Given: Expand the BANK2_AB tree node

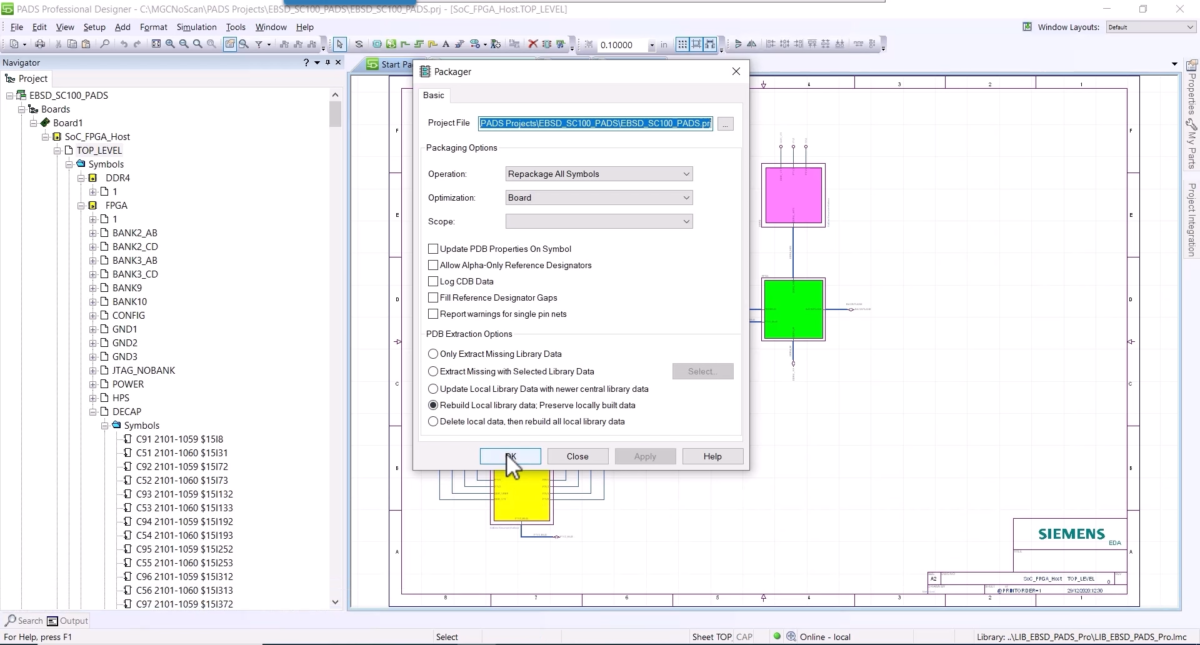Looking at the screenshot, I should pos(93,233).
